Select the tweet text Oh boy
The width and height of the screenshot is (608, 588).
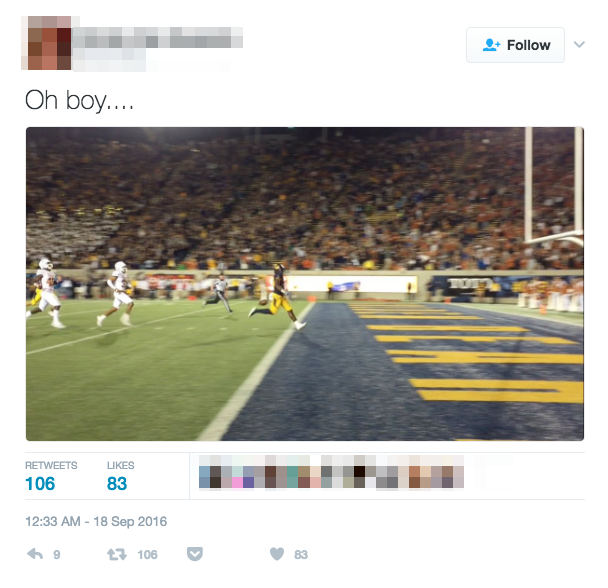click(x=79, y=100)
